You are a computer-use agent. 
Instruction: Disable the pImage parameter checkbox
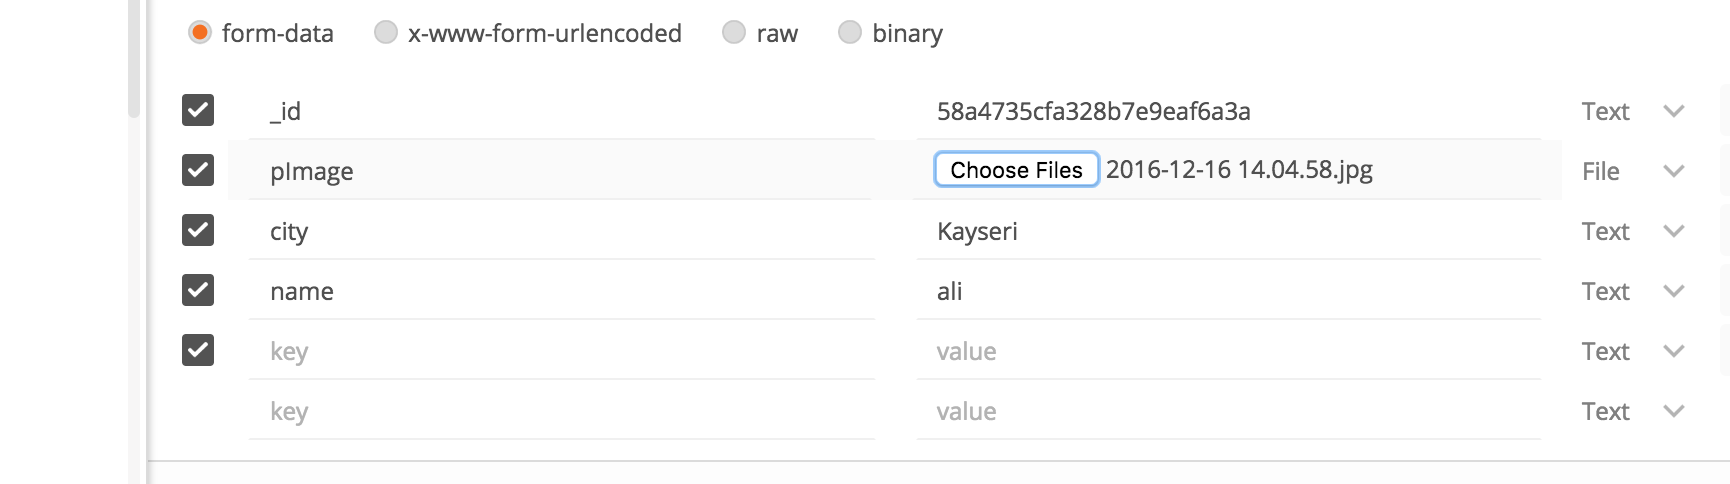[x=198, y=170]
